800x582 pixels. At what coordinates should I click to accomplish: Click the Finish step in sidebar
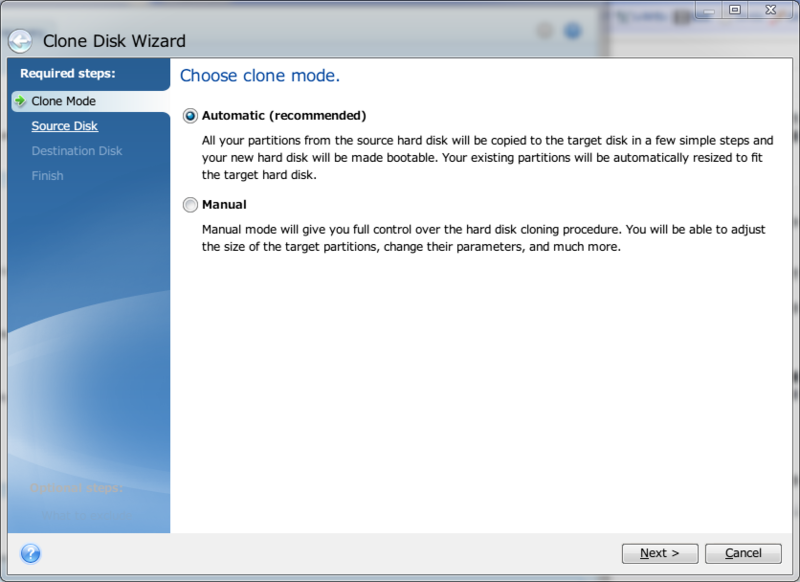(47, 176)
